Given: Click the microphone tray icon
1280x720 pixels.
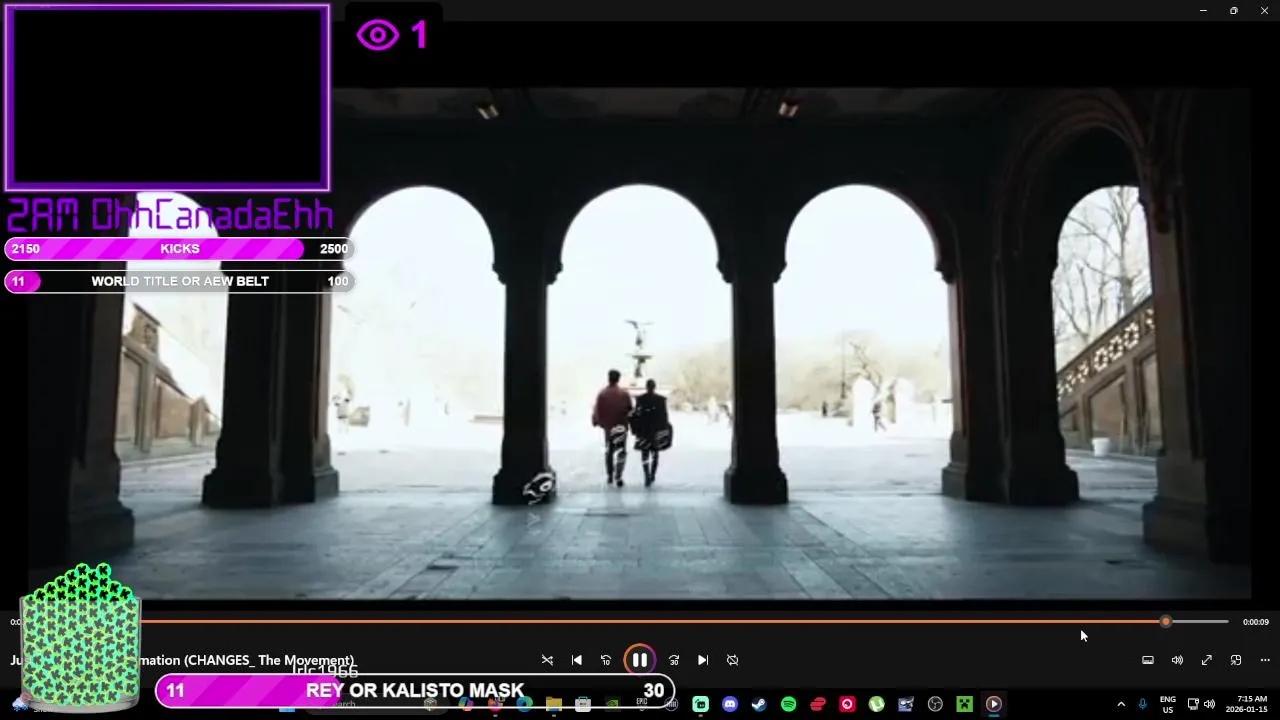Looking at the screenshot, I should point(1142,704).
